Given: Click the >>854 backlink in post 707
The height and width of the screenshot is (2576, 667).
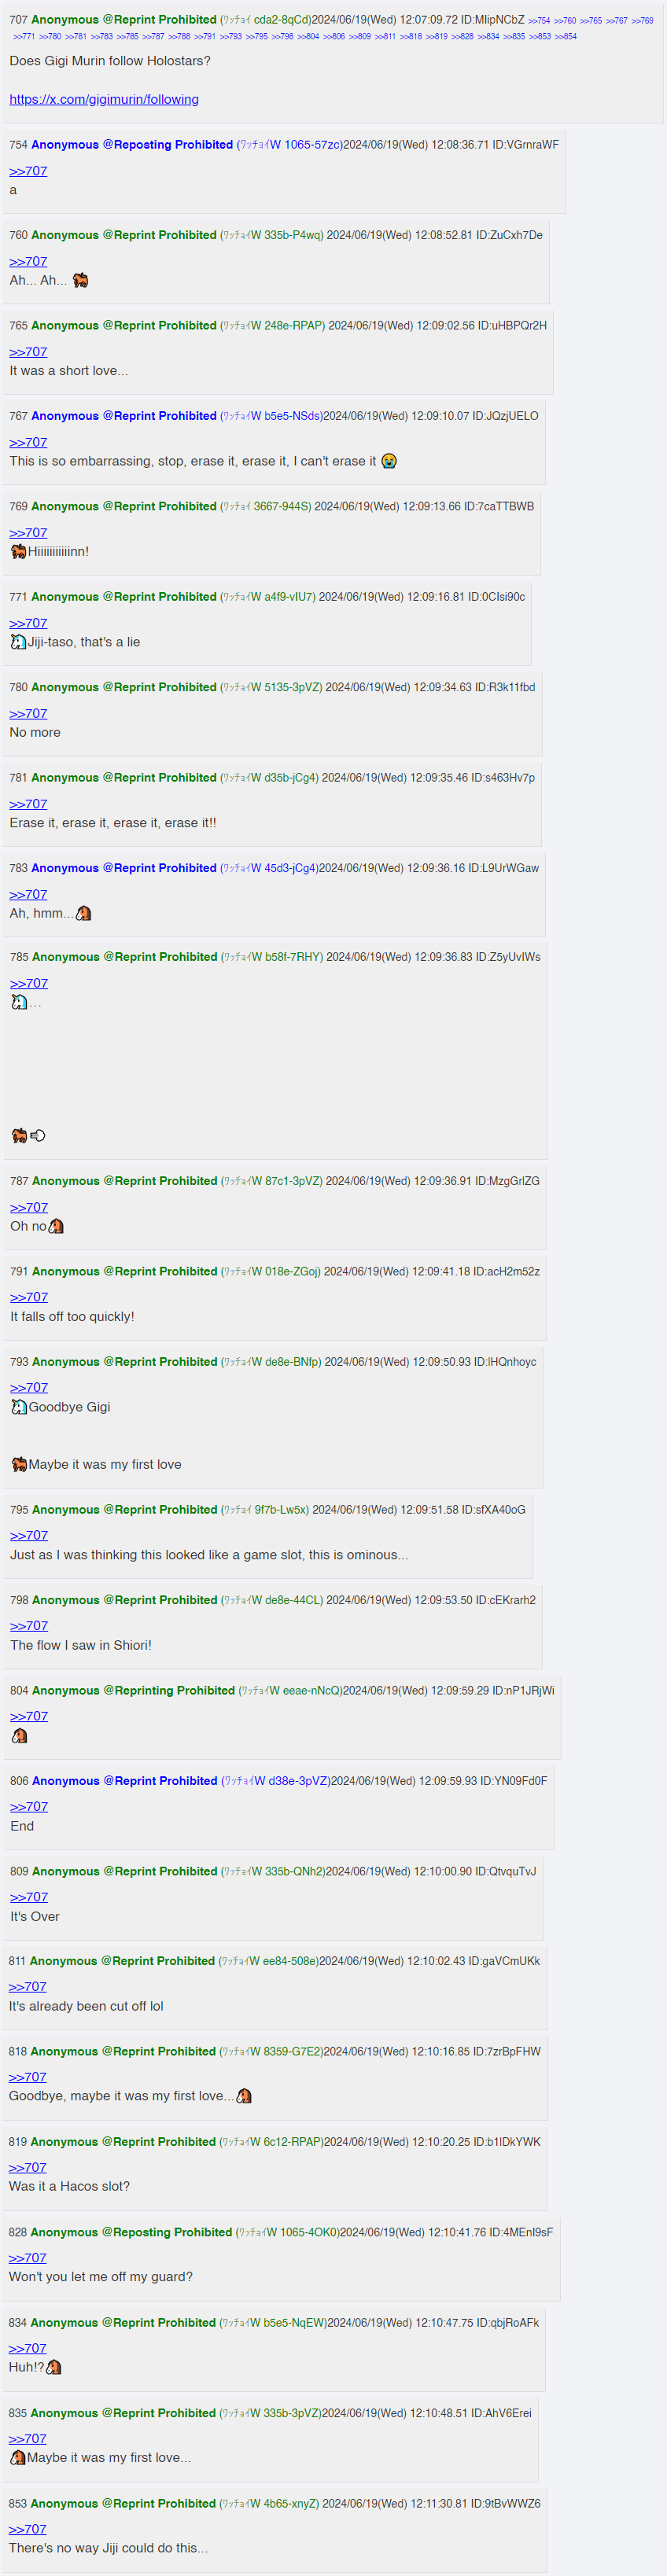Looking at the screenshot, I should tap(565, 37).
